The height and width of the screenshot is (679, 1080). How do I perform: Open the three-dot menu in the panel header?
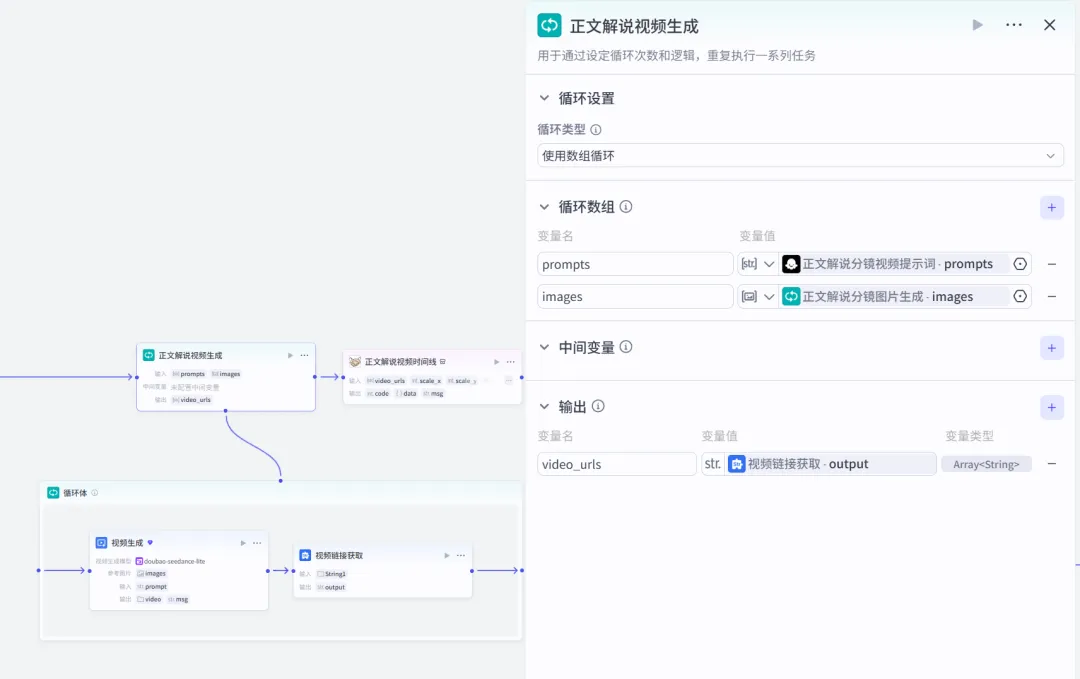pyautogui.click(x=1014, y=25)
